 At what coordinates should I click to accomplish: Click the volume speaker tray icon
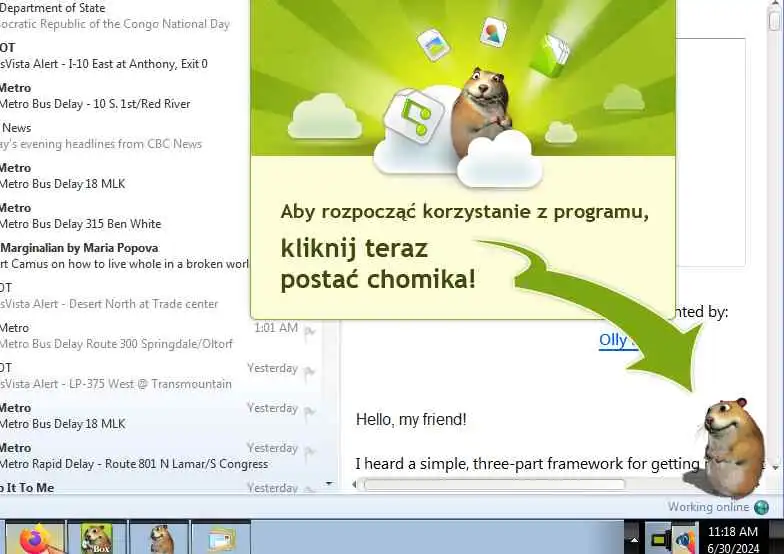pyautogui.click(x=684, y=540)
